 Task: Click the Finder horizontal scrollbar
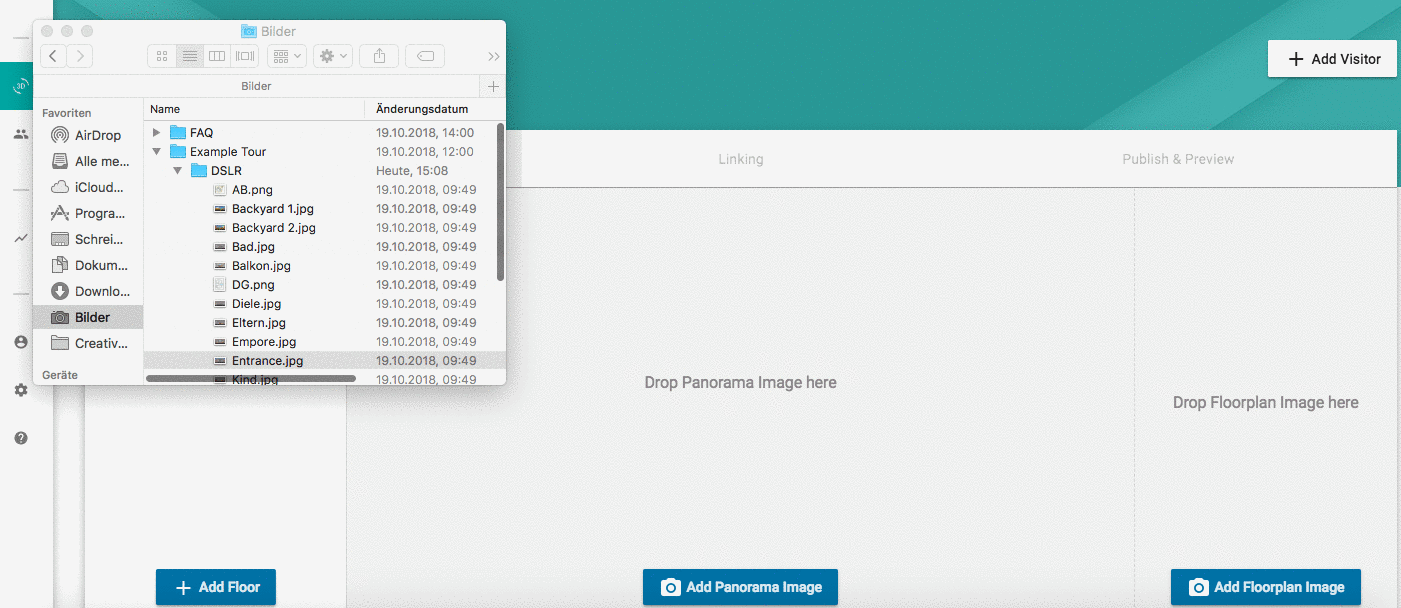point(251,378)
